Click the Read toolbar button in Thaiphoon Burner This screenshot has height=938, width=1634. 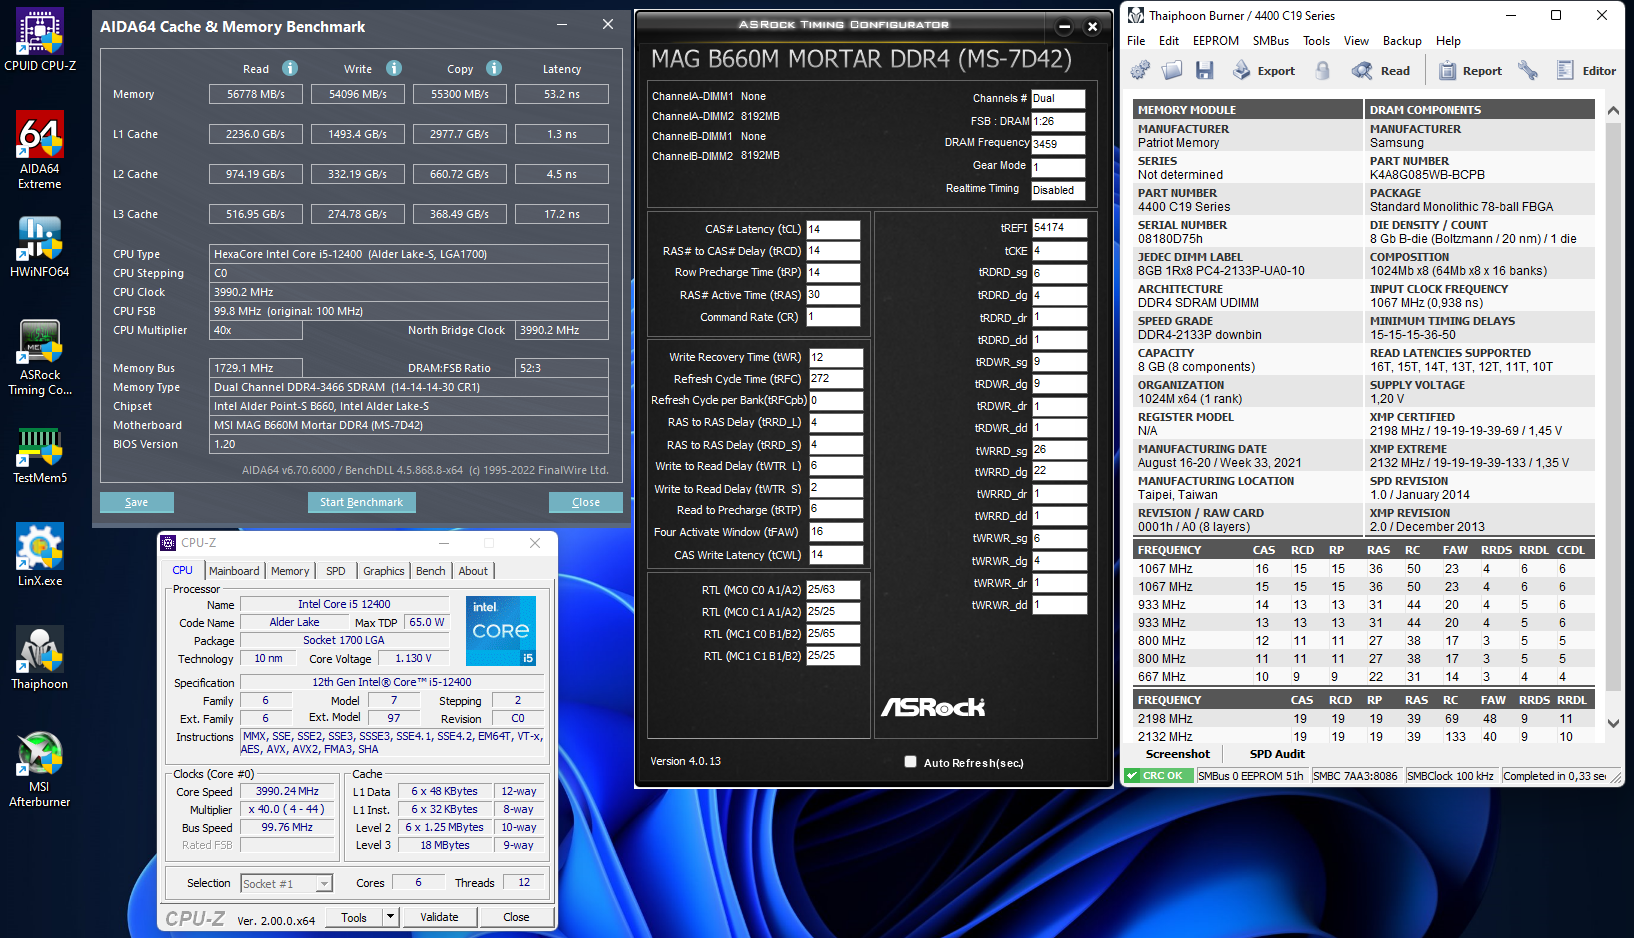pos(1381,70)
